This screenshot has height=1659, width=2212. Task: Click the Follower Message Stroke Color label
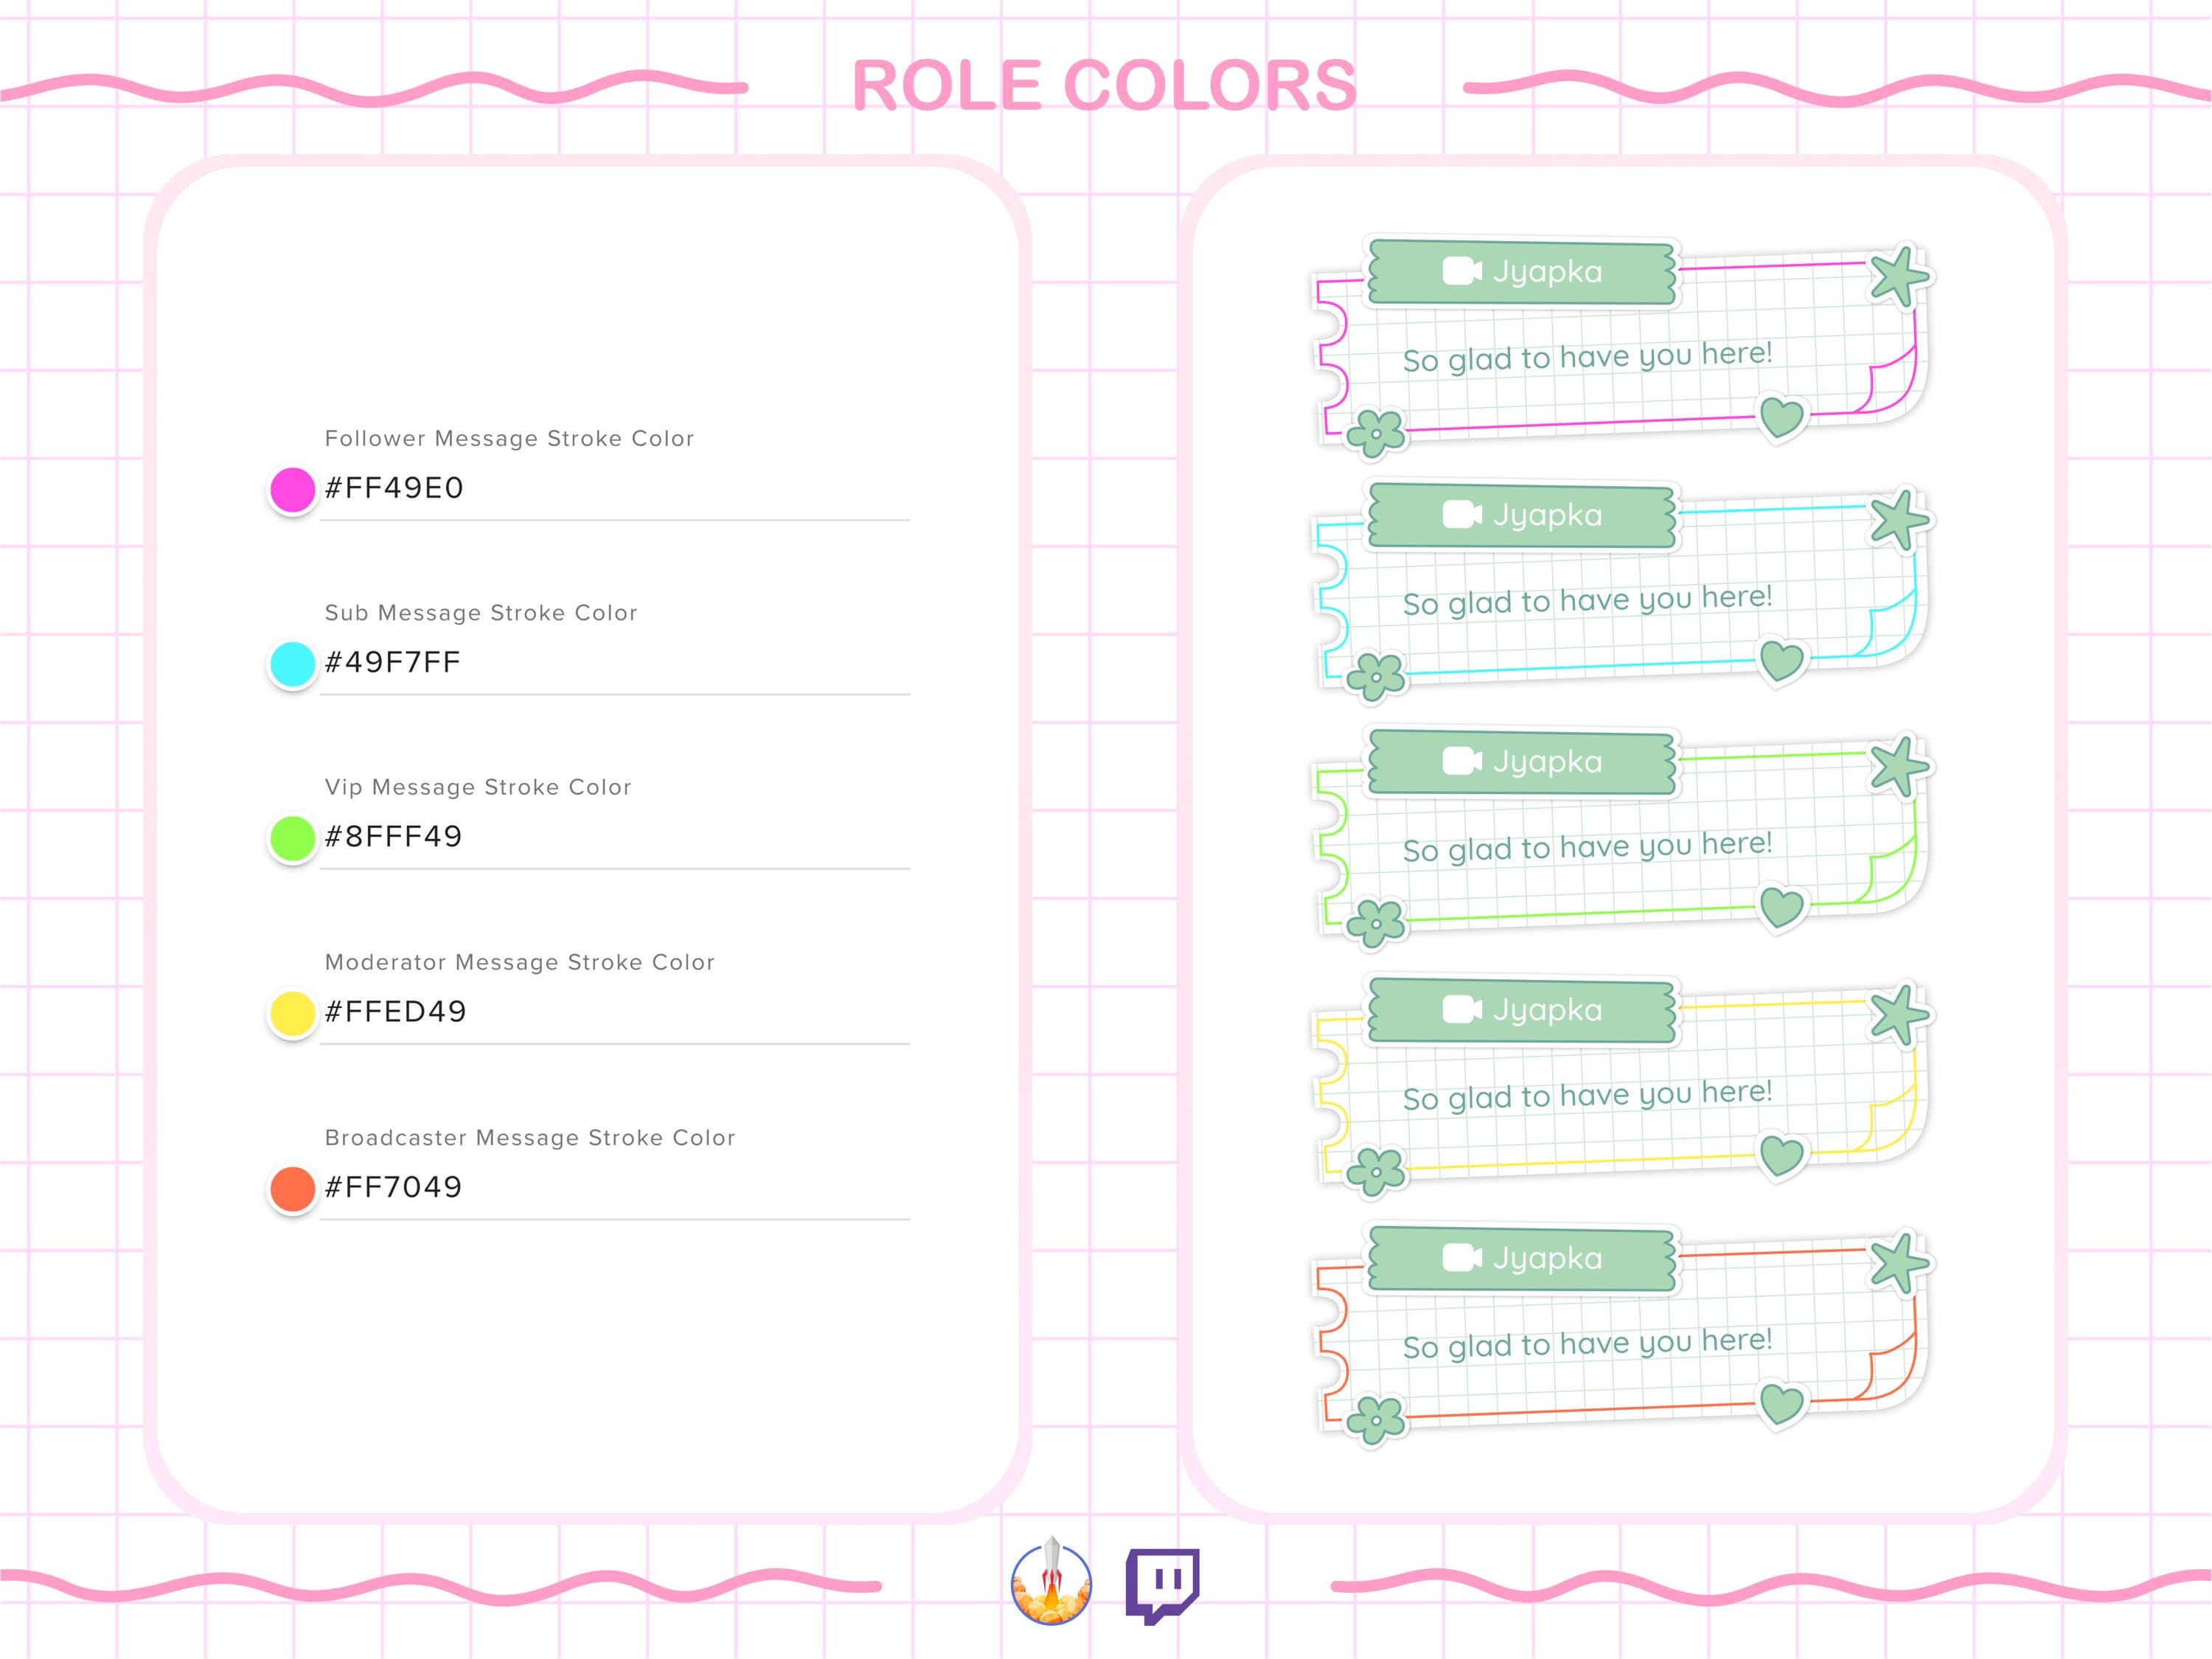pyautogui.click(x=509, y=438)
